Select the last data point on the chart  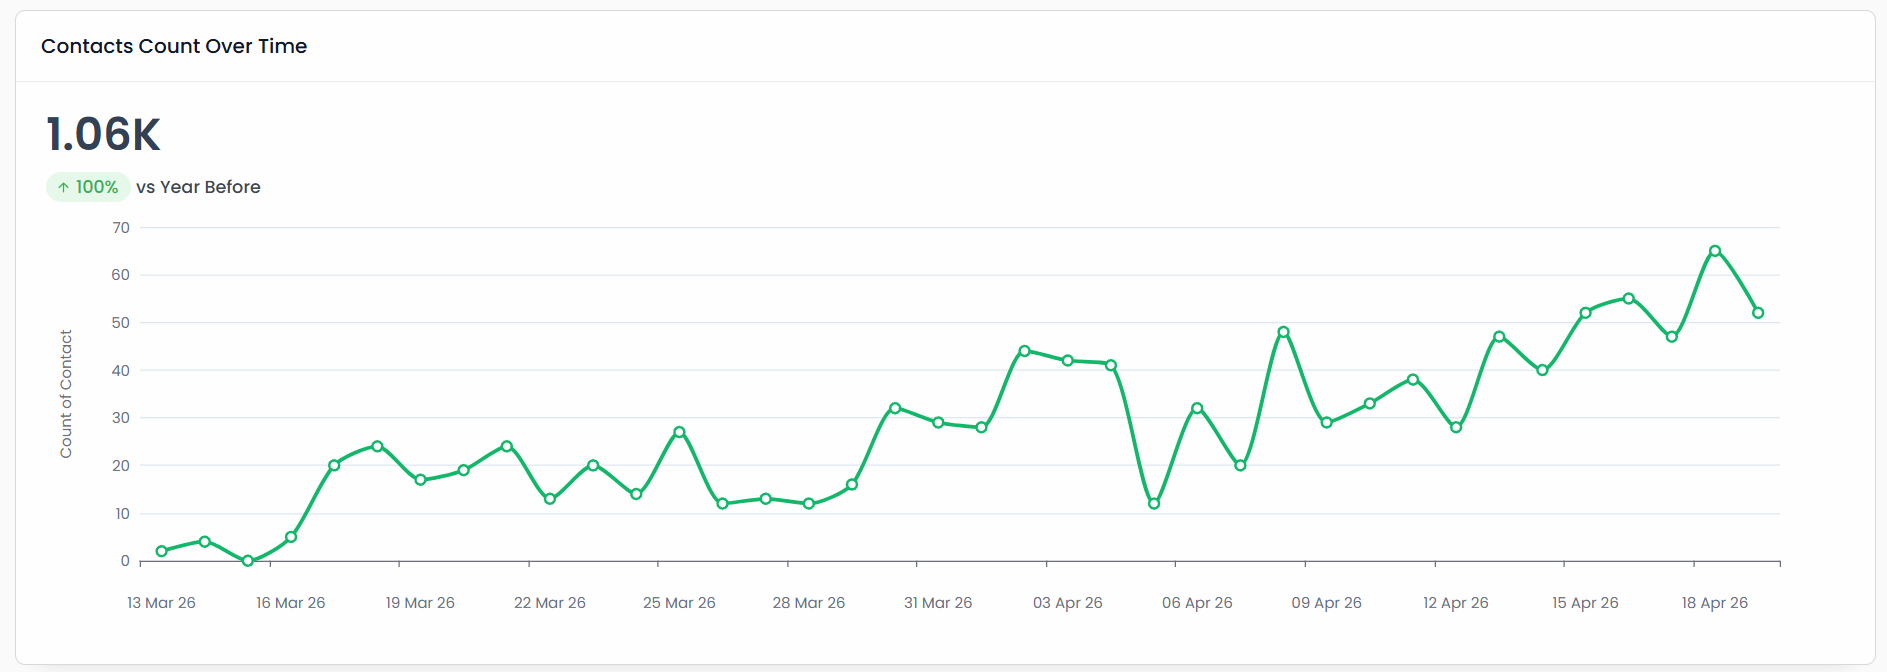(1758, 313)
